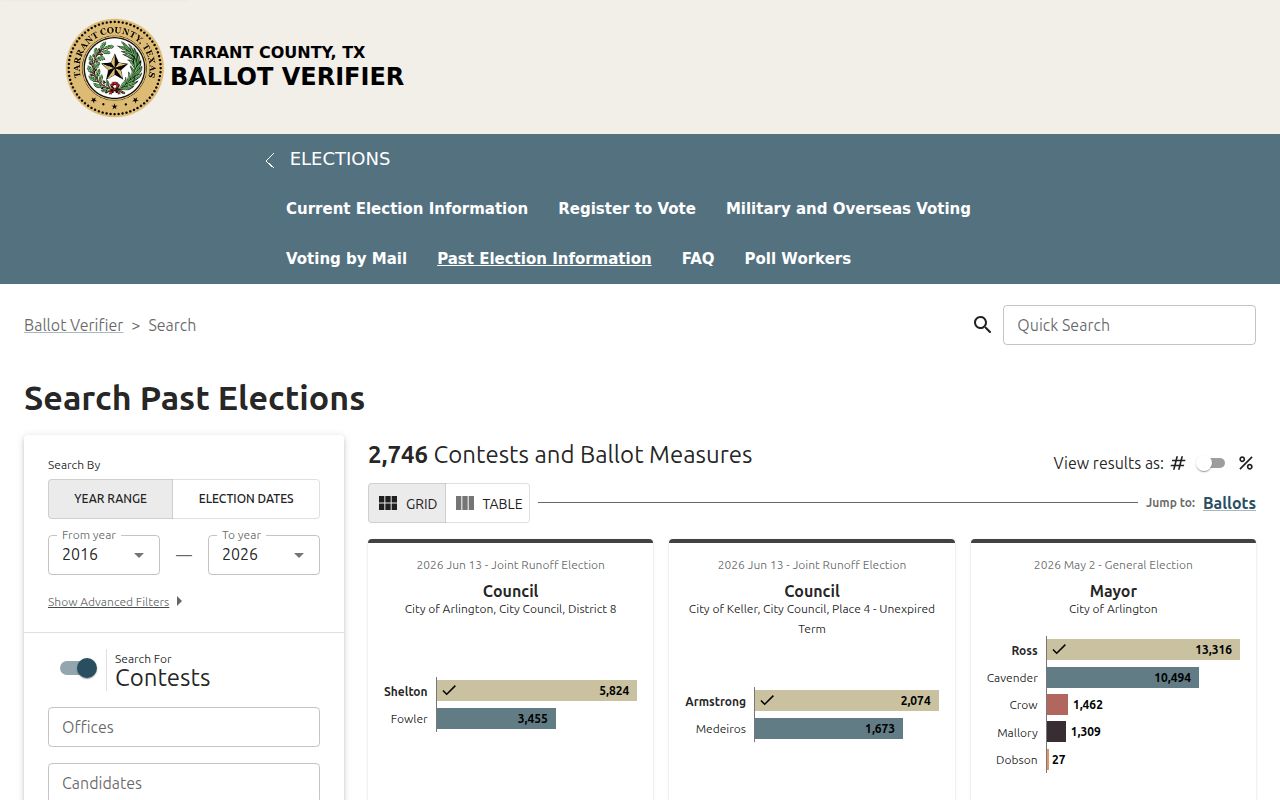Click Shelton's 5,824 vote bar
The image size is (1280, 800).
[x=536, y=691]
